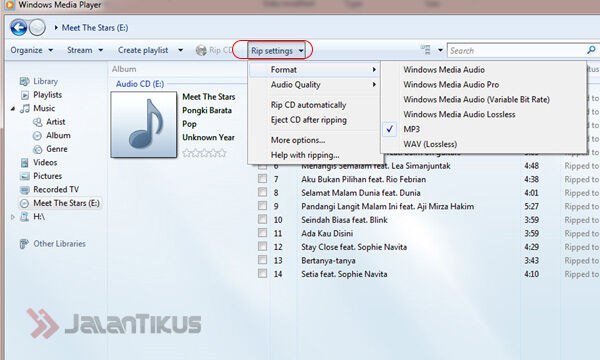Check the box for track 8
600x360 pixels.
click(262, 192)
